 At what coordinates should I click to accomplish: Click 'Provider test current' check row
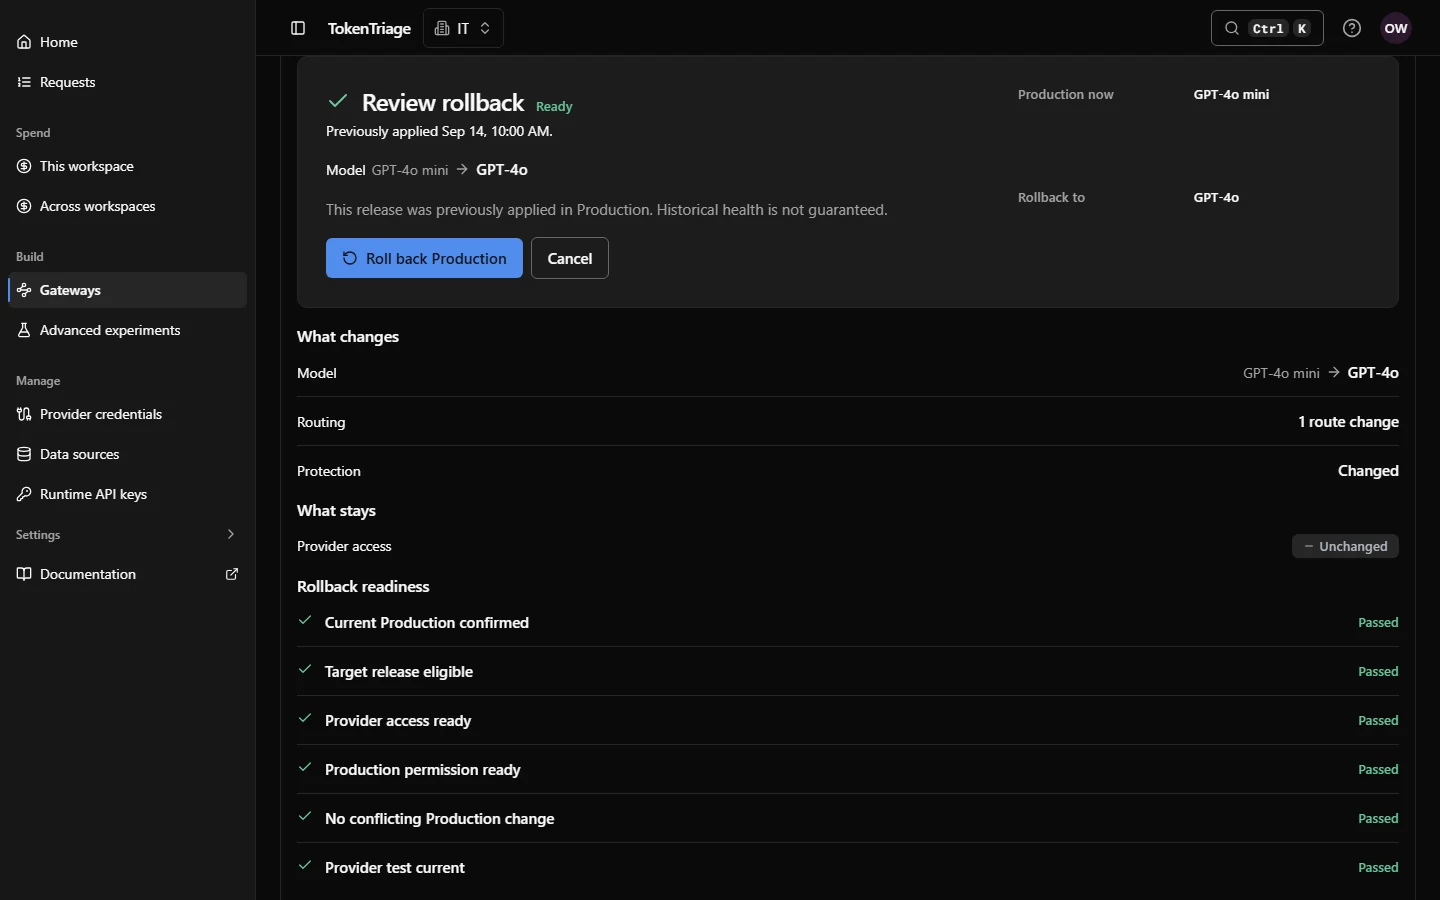(848, 867)
